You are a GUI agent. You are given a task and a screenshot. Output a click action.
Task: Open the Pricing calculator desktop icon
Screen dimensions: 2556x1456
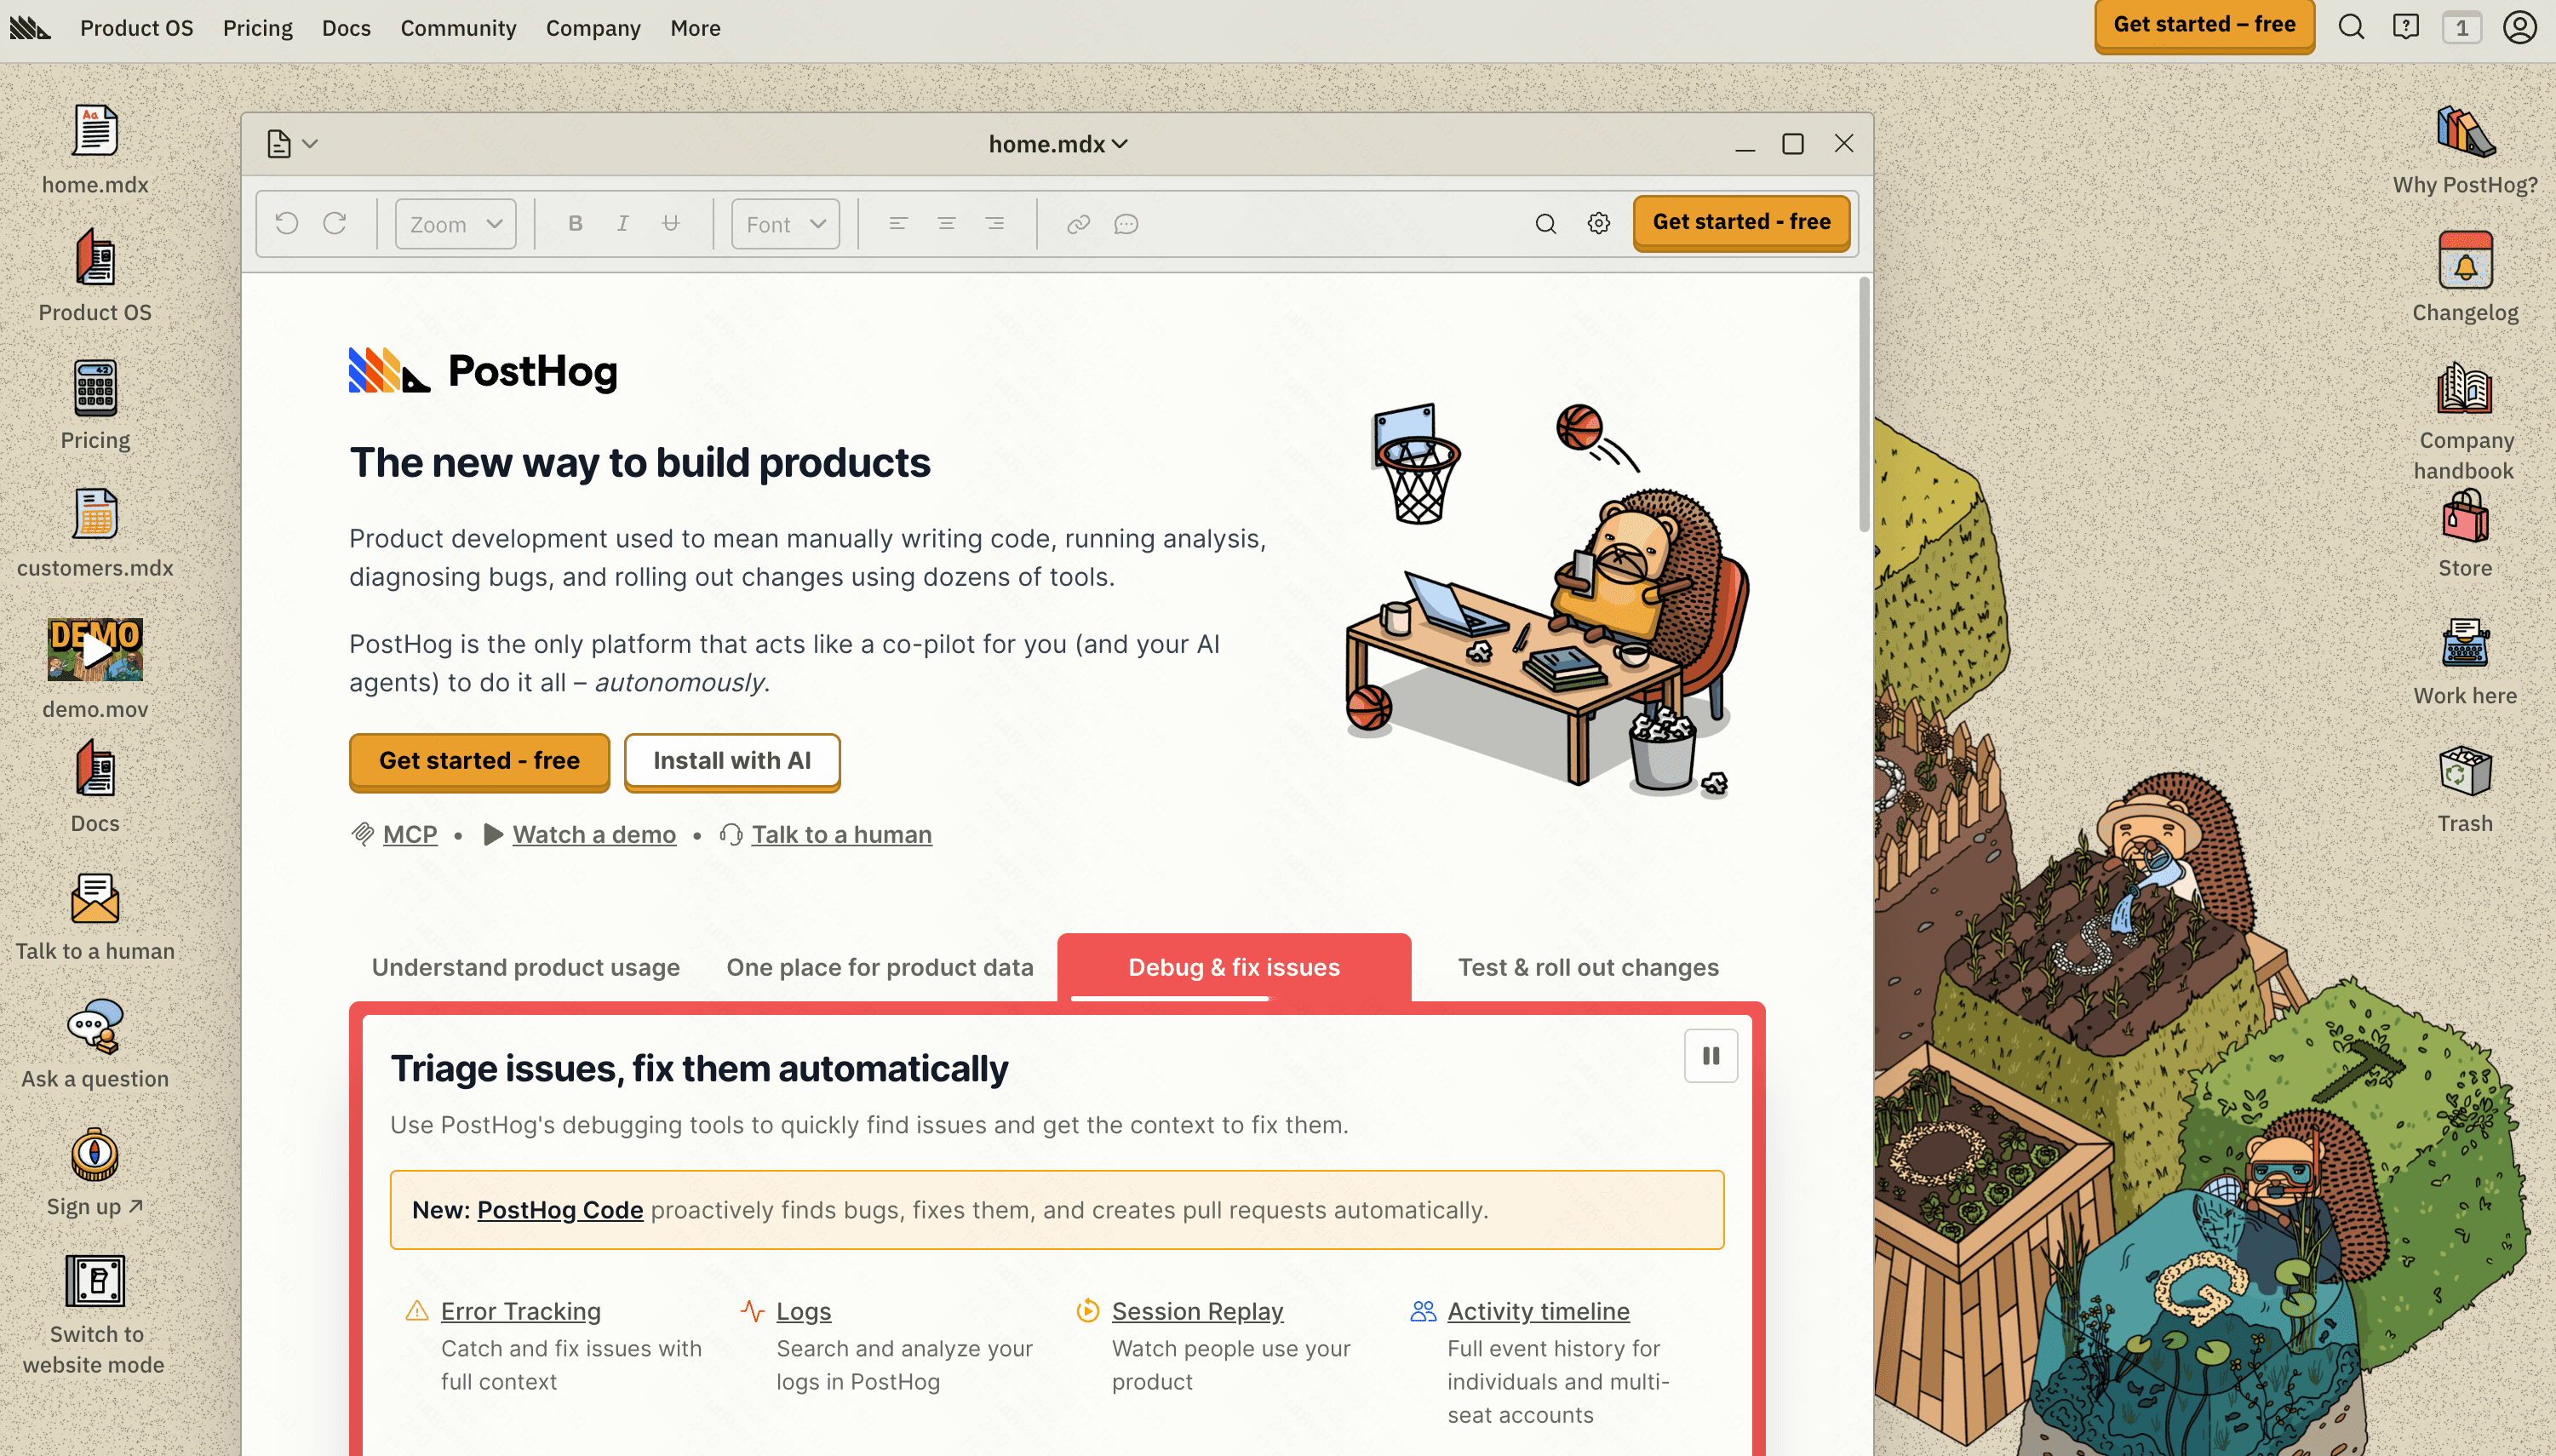(95, 388)
